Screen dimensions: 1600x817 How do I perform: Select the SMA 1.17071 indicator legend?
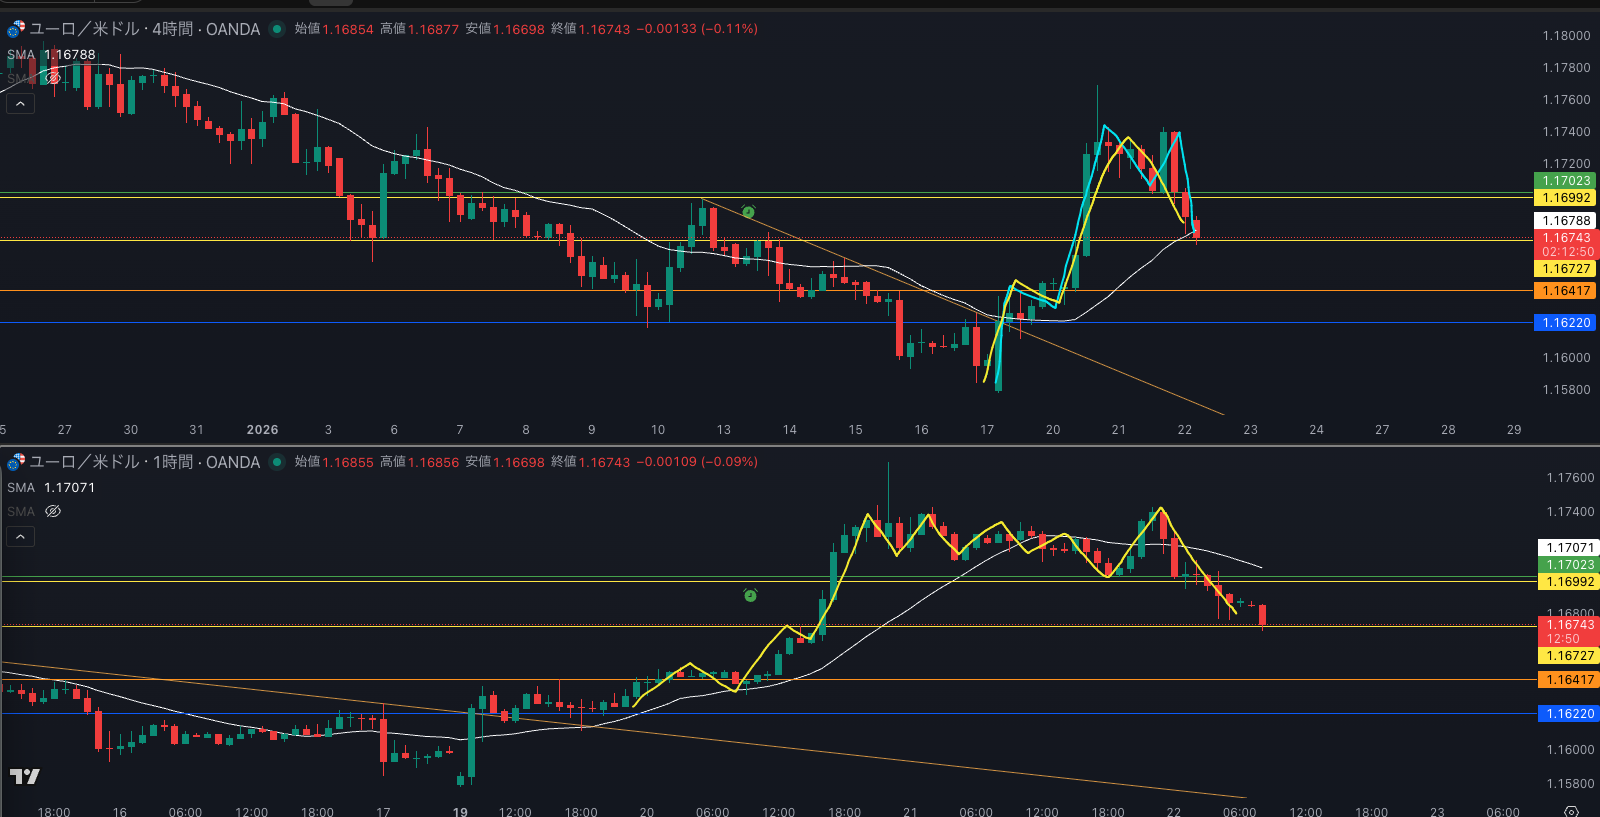tap(51, 488)
